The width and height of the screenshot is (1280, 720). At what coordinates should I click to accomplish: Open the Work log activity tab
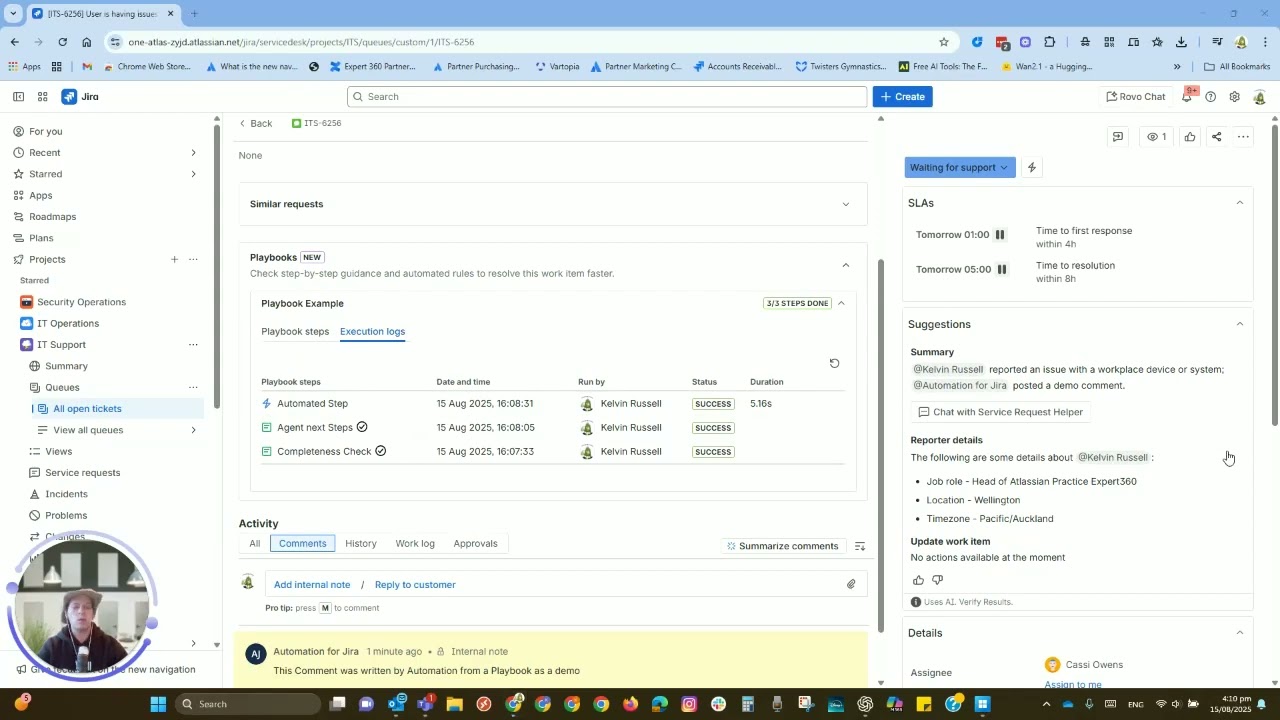(x=415, y=544)
